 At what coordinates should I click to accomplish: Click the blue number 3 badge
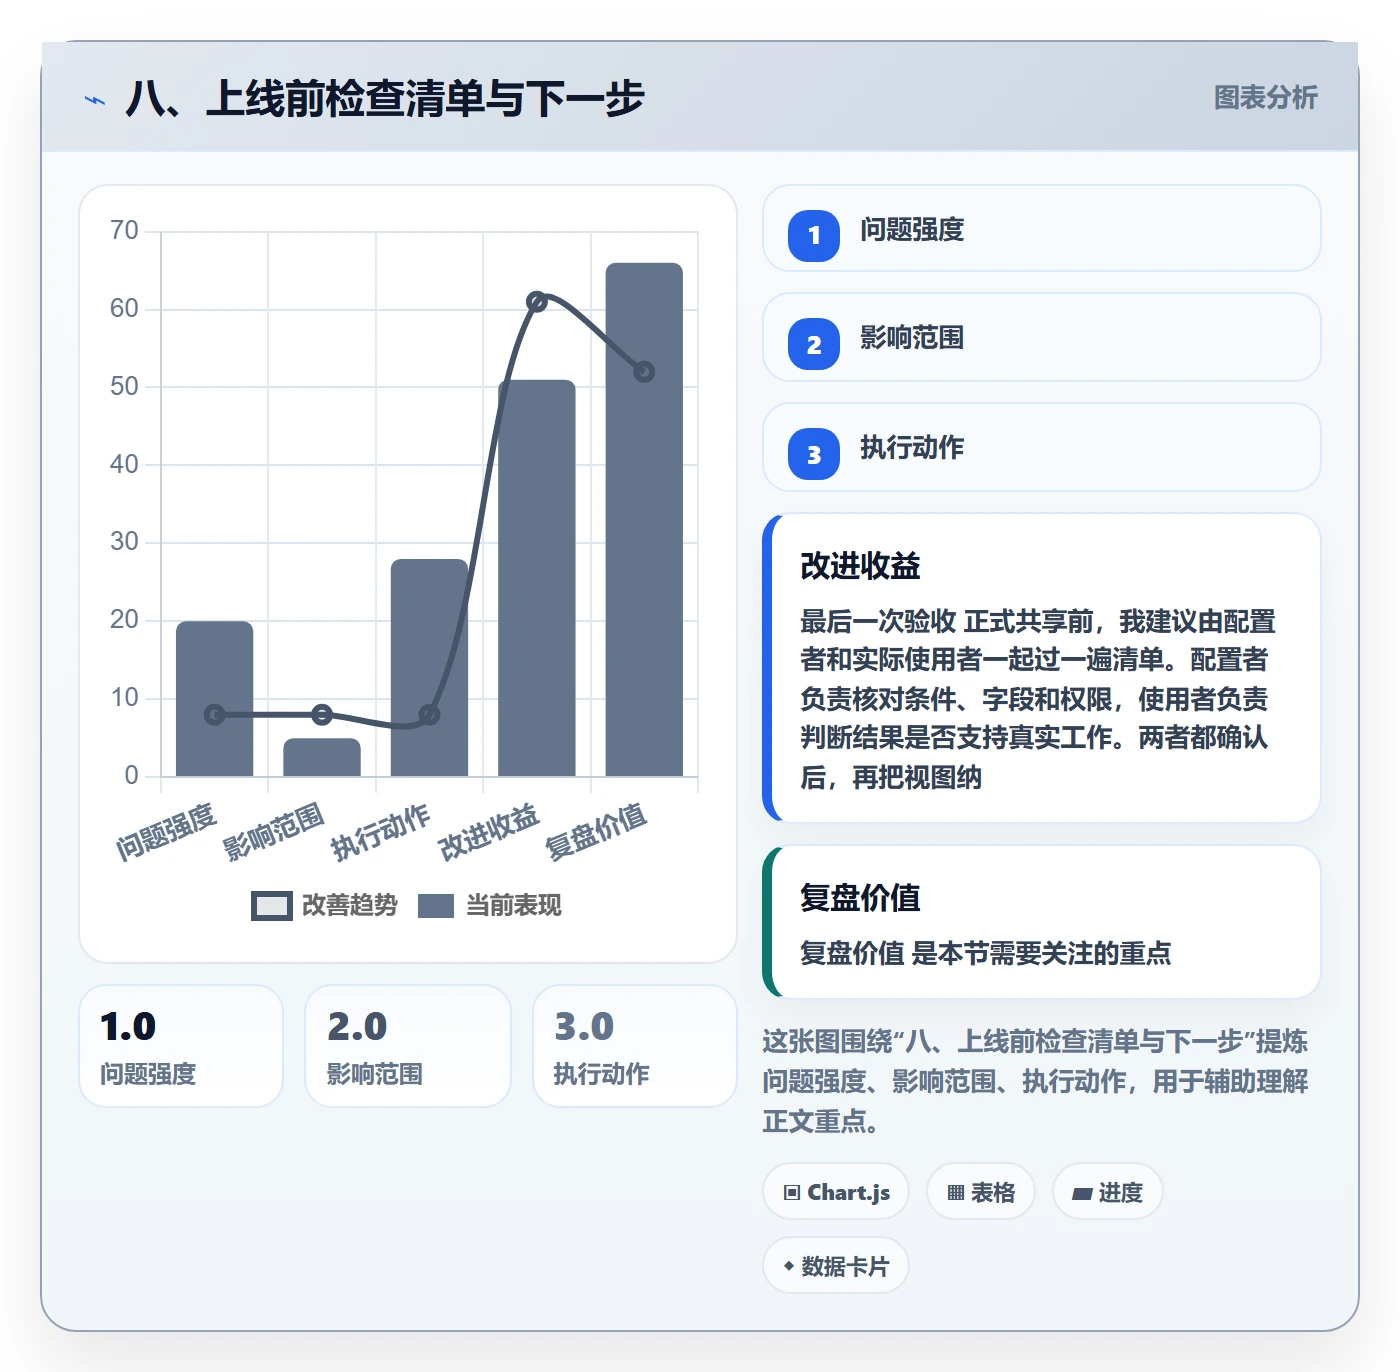pos(814,454)
